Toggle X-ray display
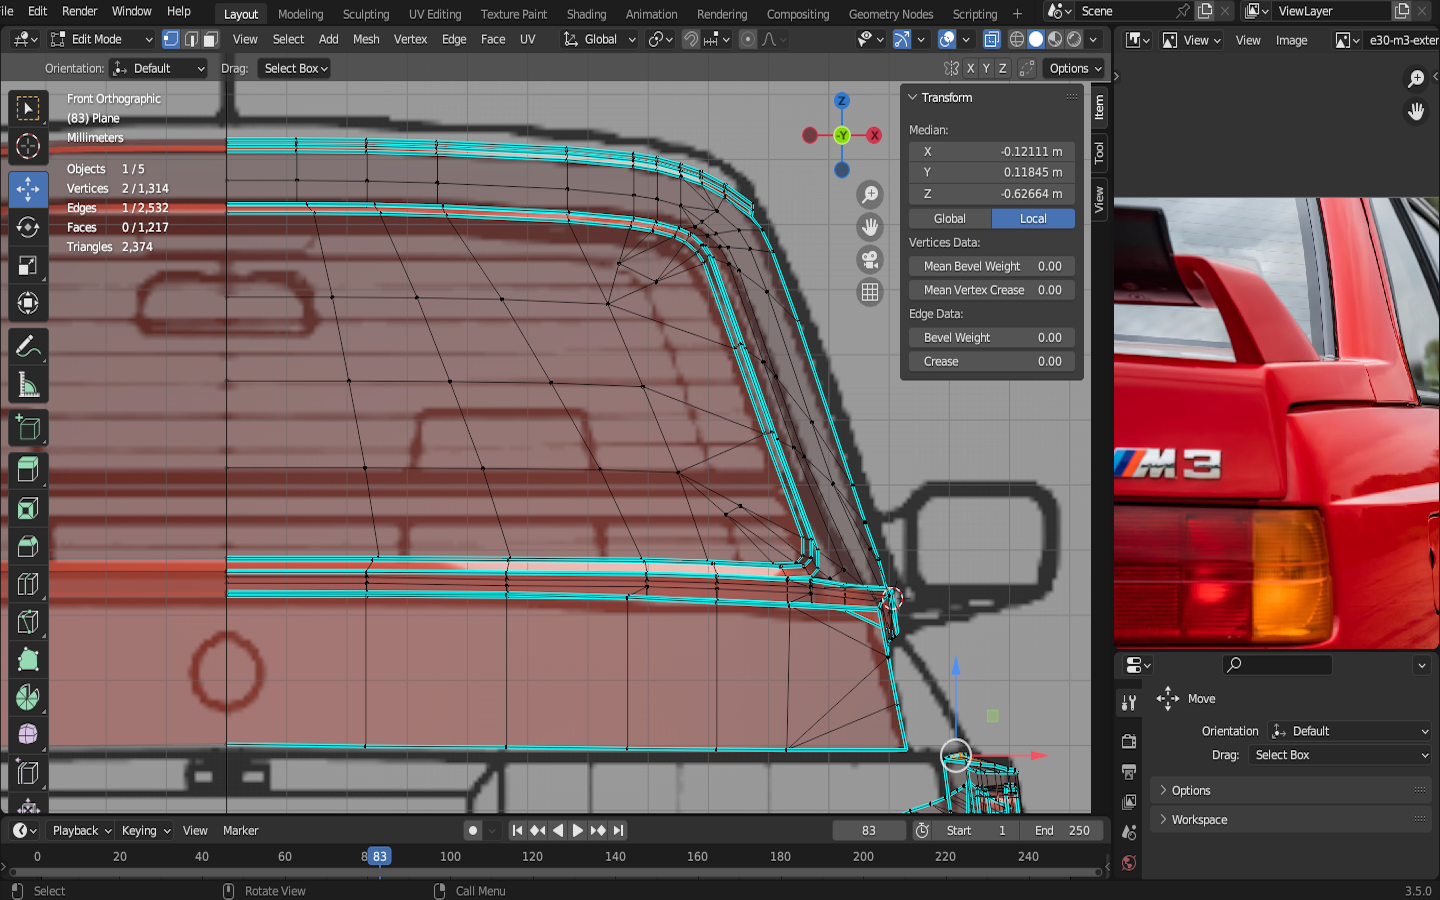 pos(991,39)
